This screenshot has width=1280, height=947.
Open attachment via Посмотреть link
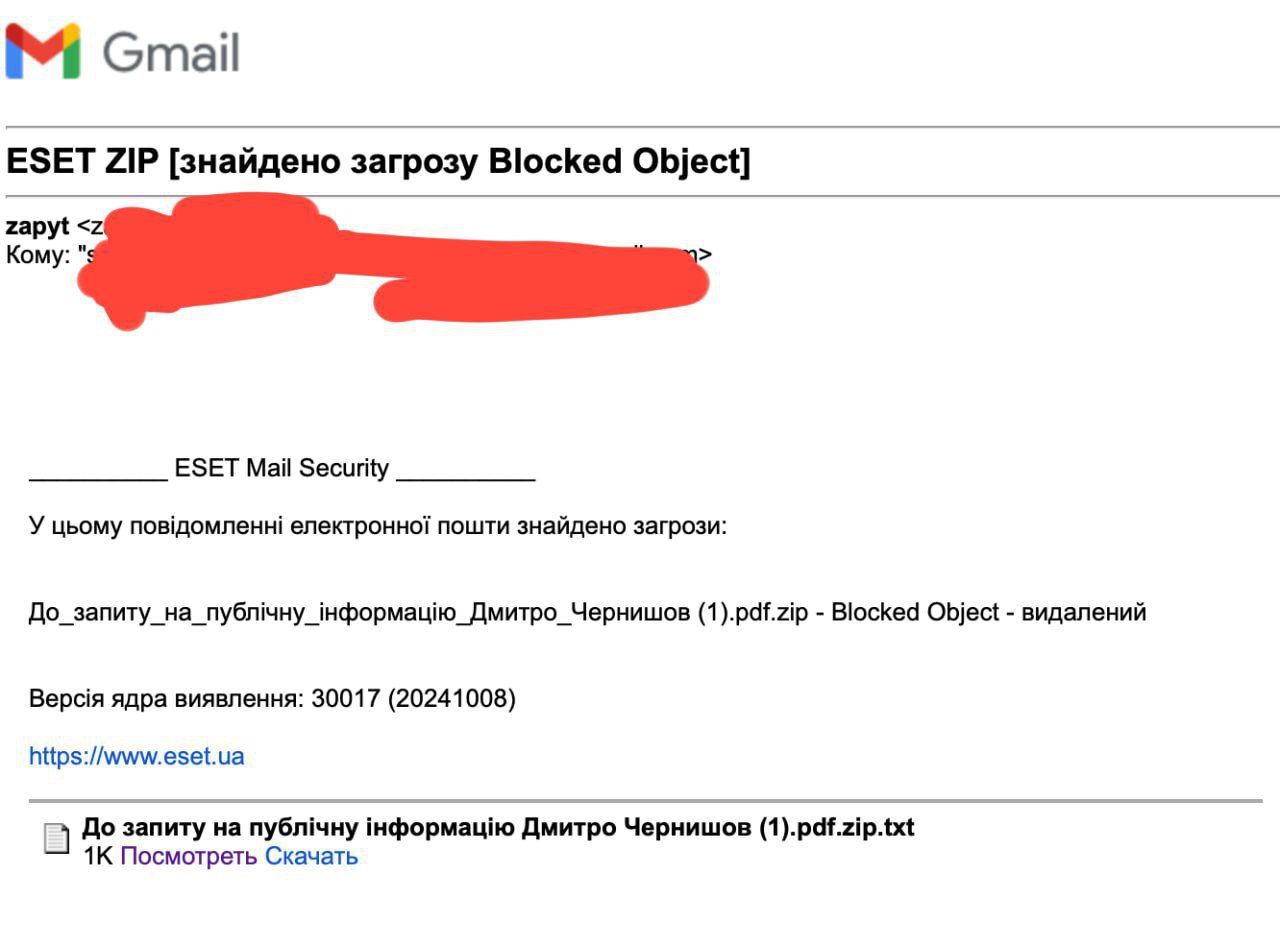point(189,857)
